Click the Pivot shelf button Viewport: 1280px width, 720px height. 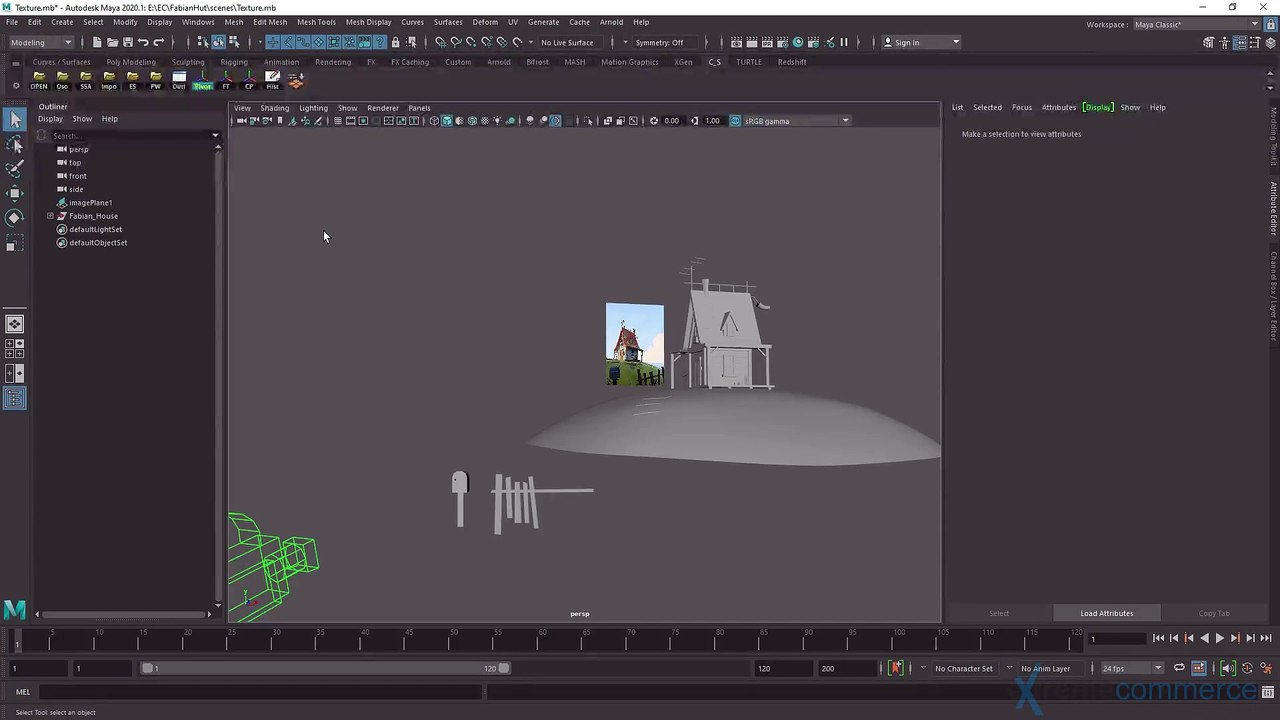click(x=203, y=80)
